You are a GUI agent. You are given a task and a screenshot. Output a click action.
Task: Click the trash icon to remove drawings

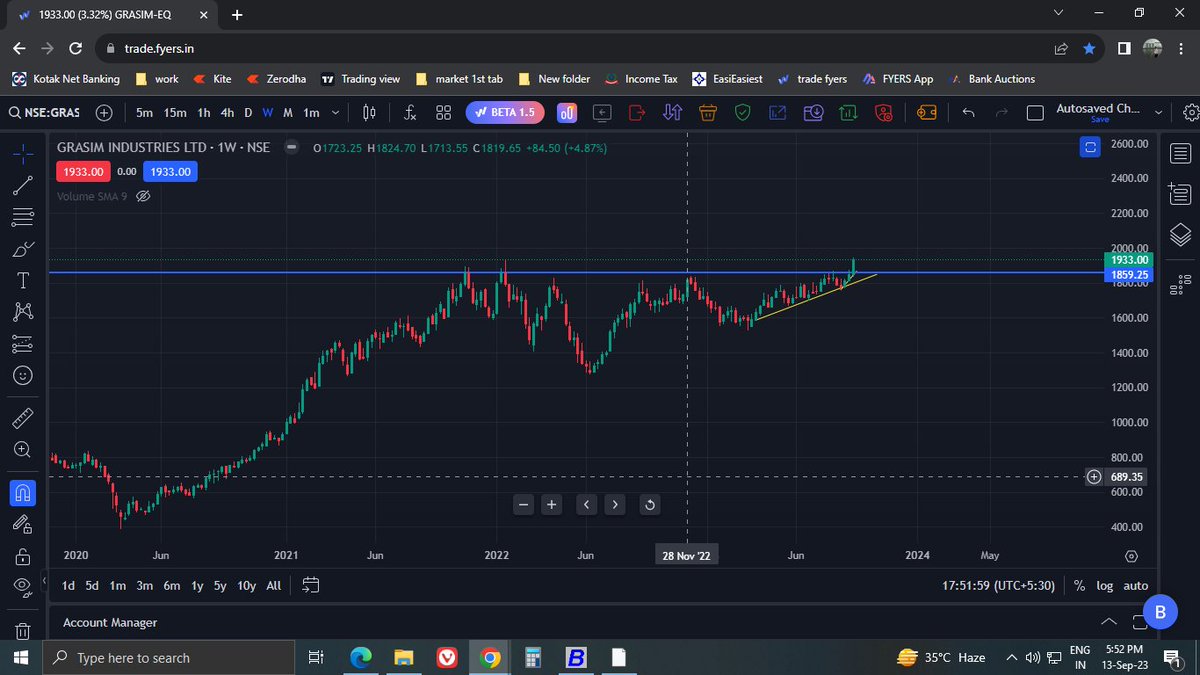coord(23,630)
